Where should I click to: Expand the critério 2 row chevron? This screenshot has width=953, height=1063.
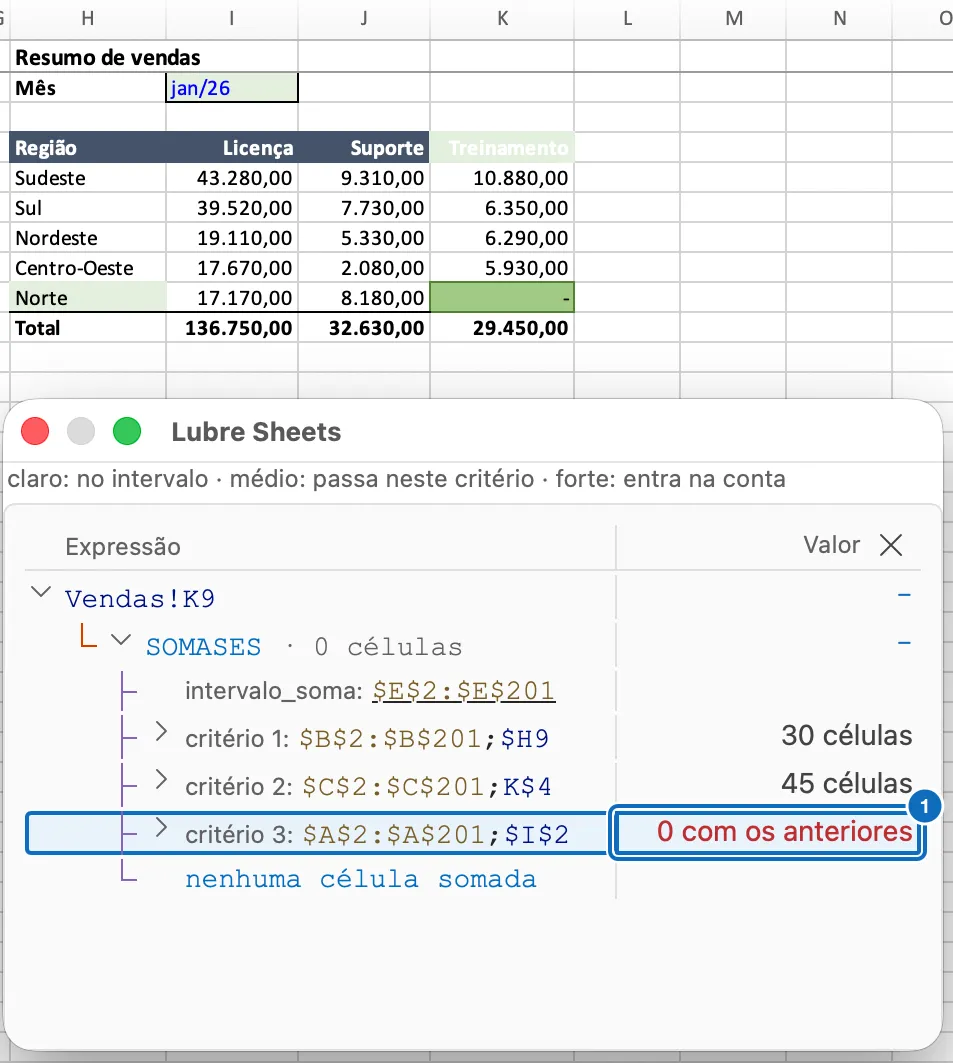click(161, 780)
